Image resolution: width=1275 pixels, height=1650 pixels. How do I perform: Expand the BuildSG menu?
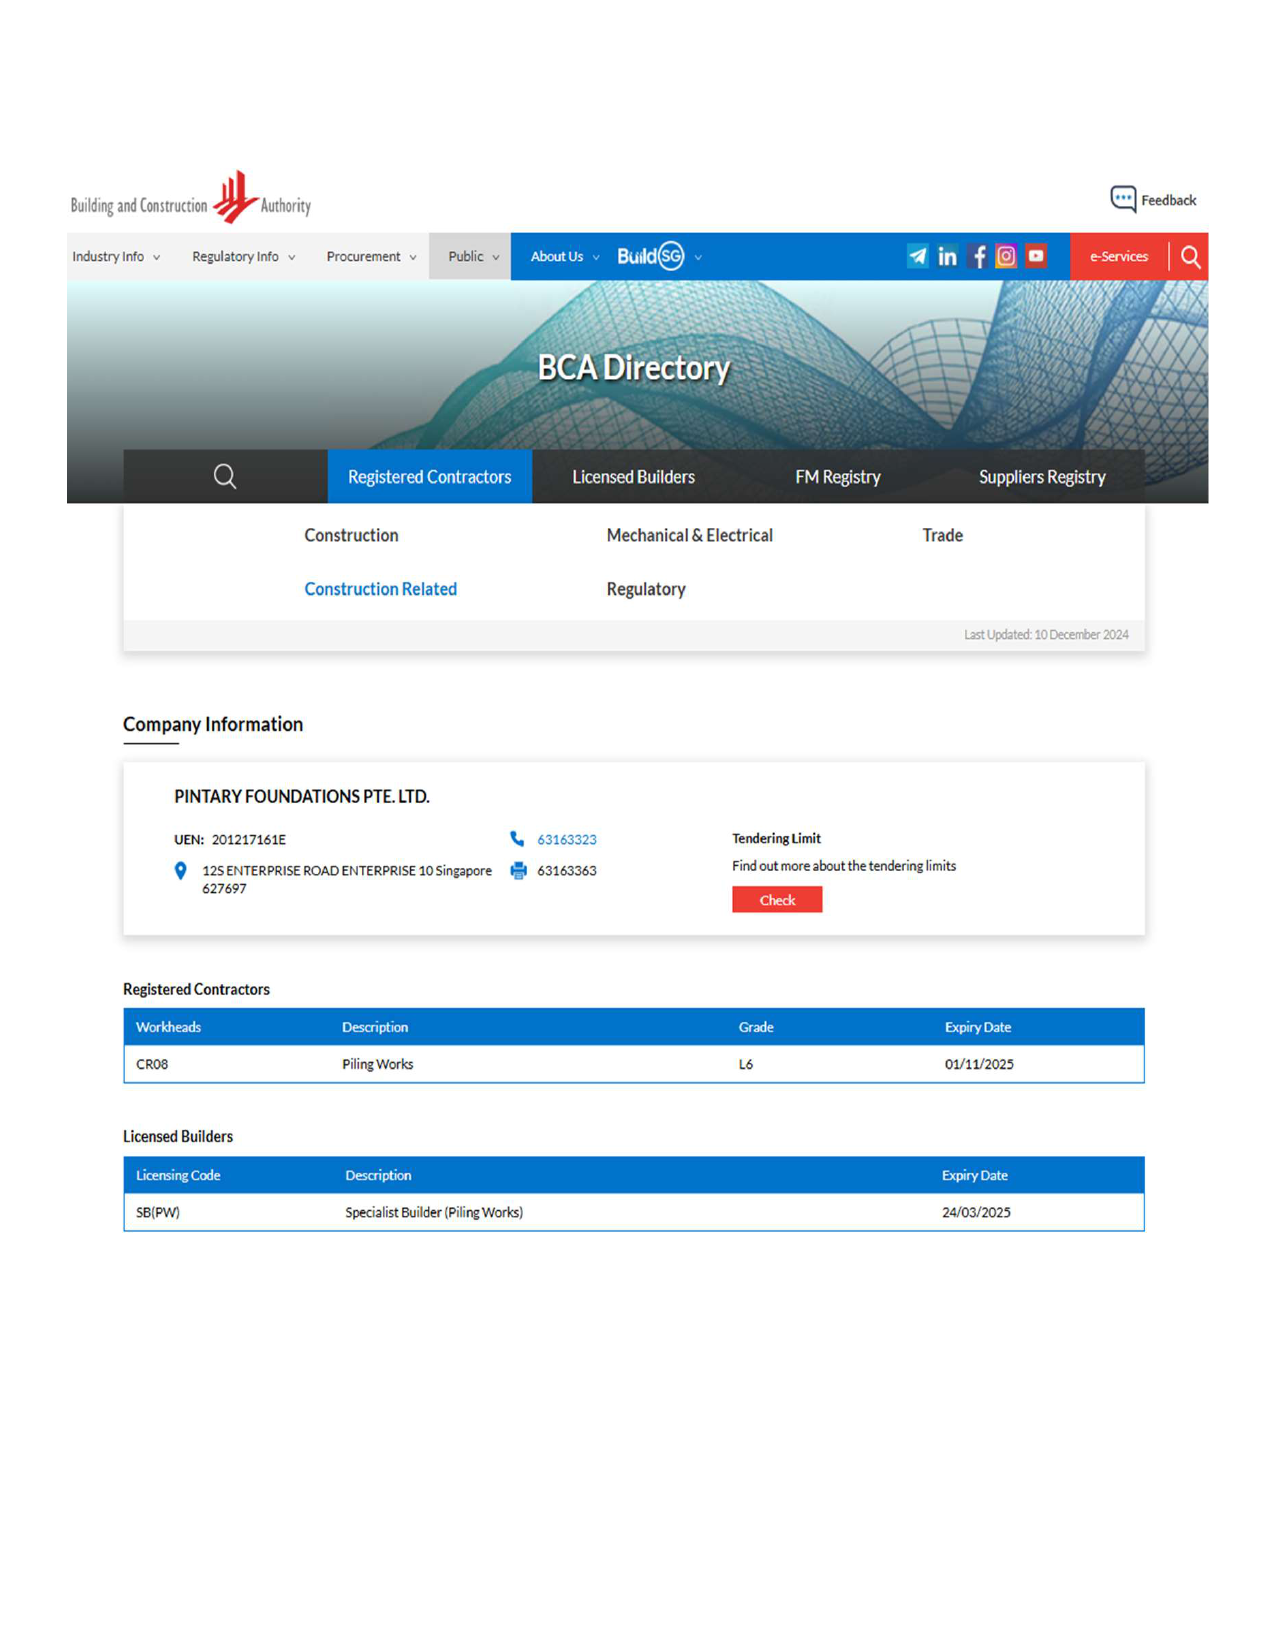pos(659,257)
